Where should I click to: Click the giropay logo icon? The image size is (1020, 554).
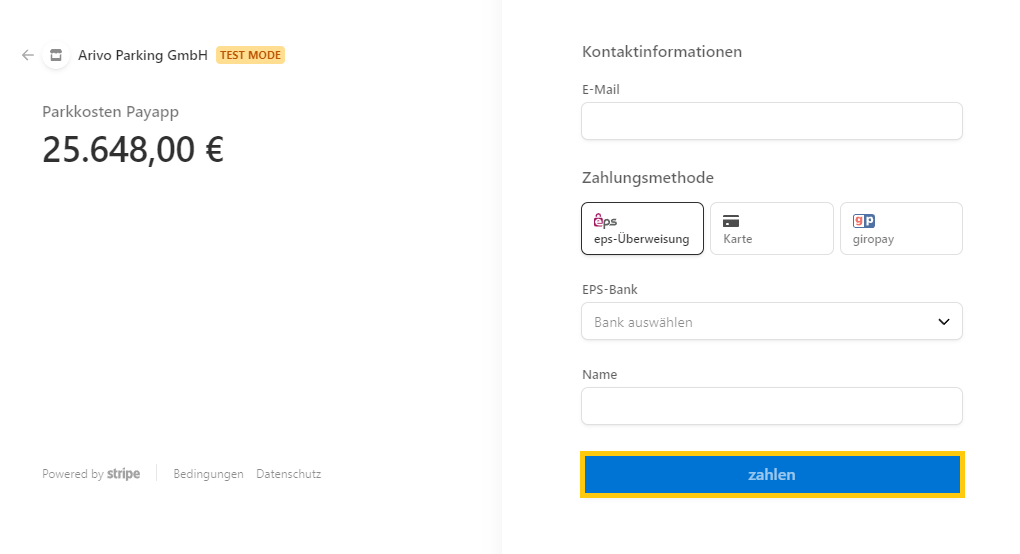click(x=864, y=221)
